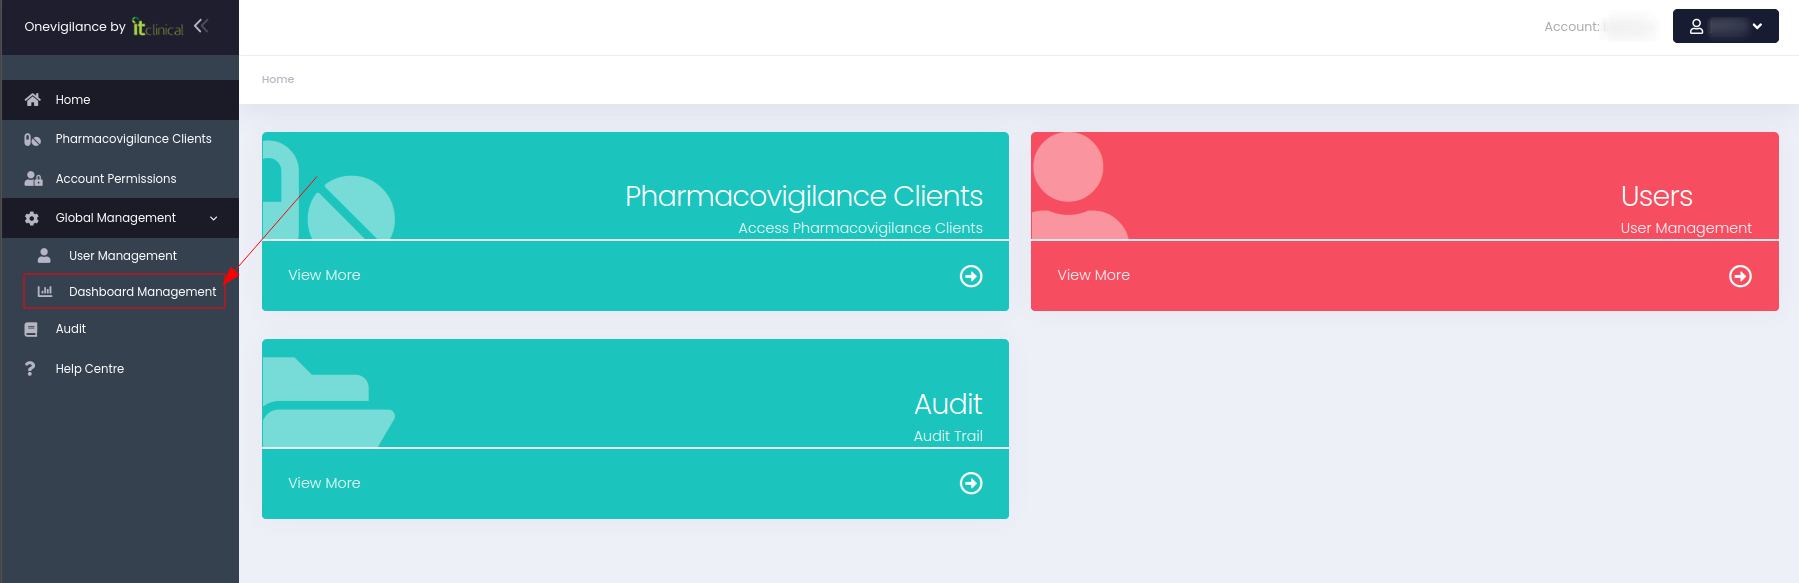The image size is (1799, 583).
Task: Click the profile dropdown caret arrow
Action: pos(1757,27)
